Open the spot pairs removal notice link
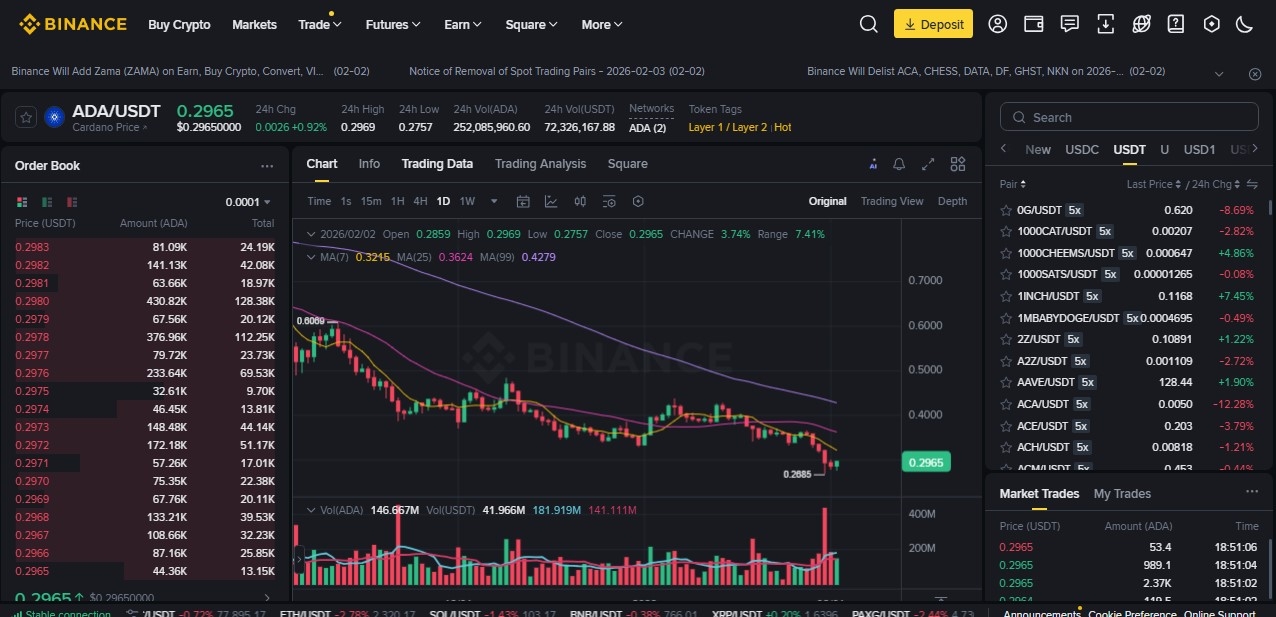 pyautogui.click(x=557, y=72)
